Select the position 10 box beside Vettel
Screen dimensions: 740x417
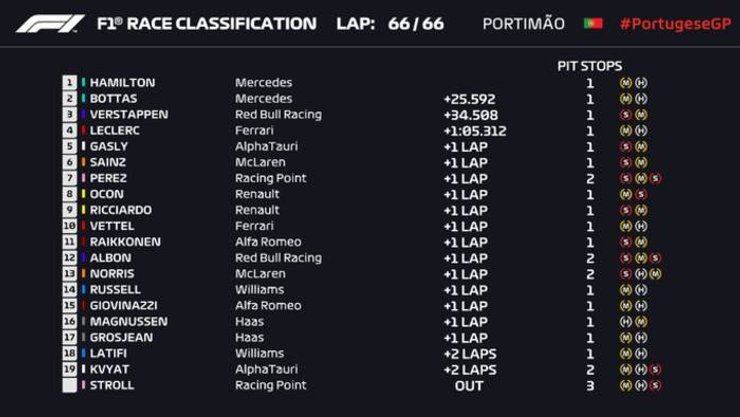(69, 226)
